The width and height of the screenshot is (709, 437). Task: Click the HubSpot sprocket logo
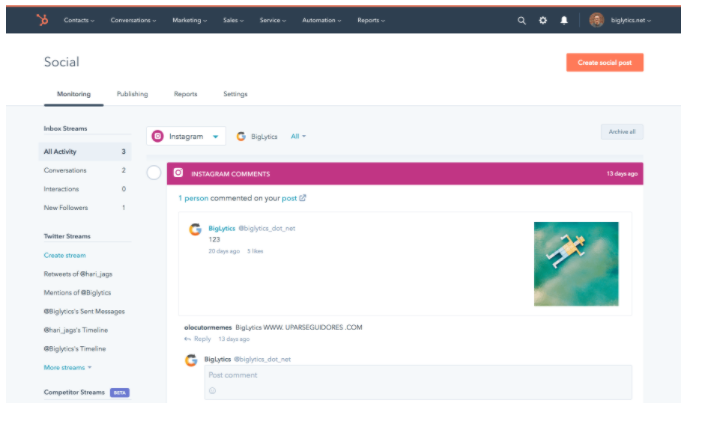click(43, 20)
